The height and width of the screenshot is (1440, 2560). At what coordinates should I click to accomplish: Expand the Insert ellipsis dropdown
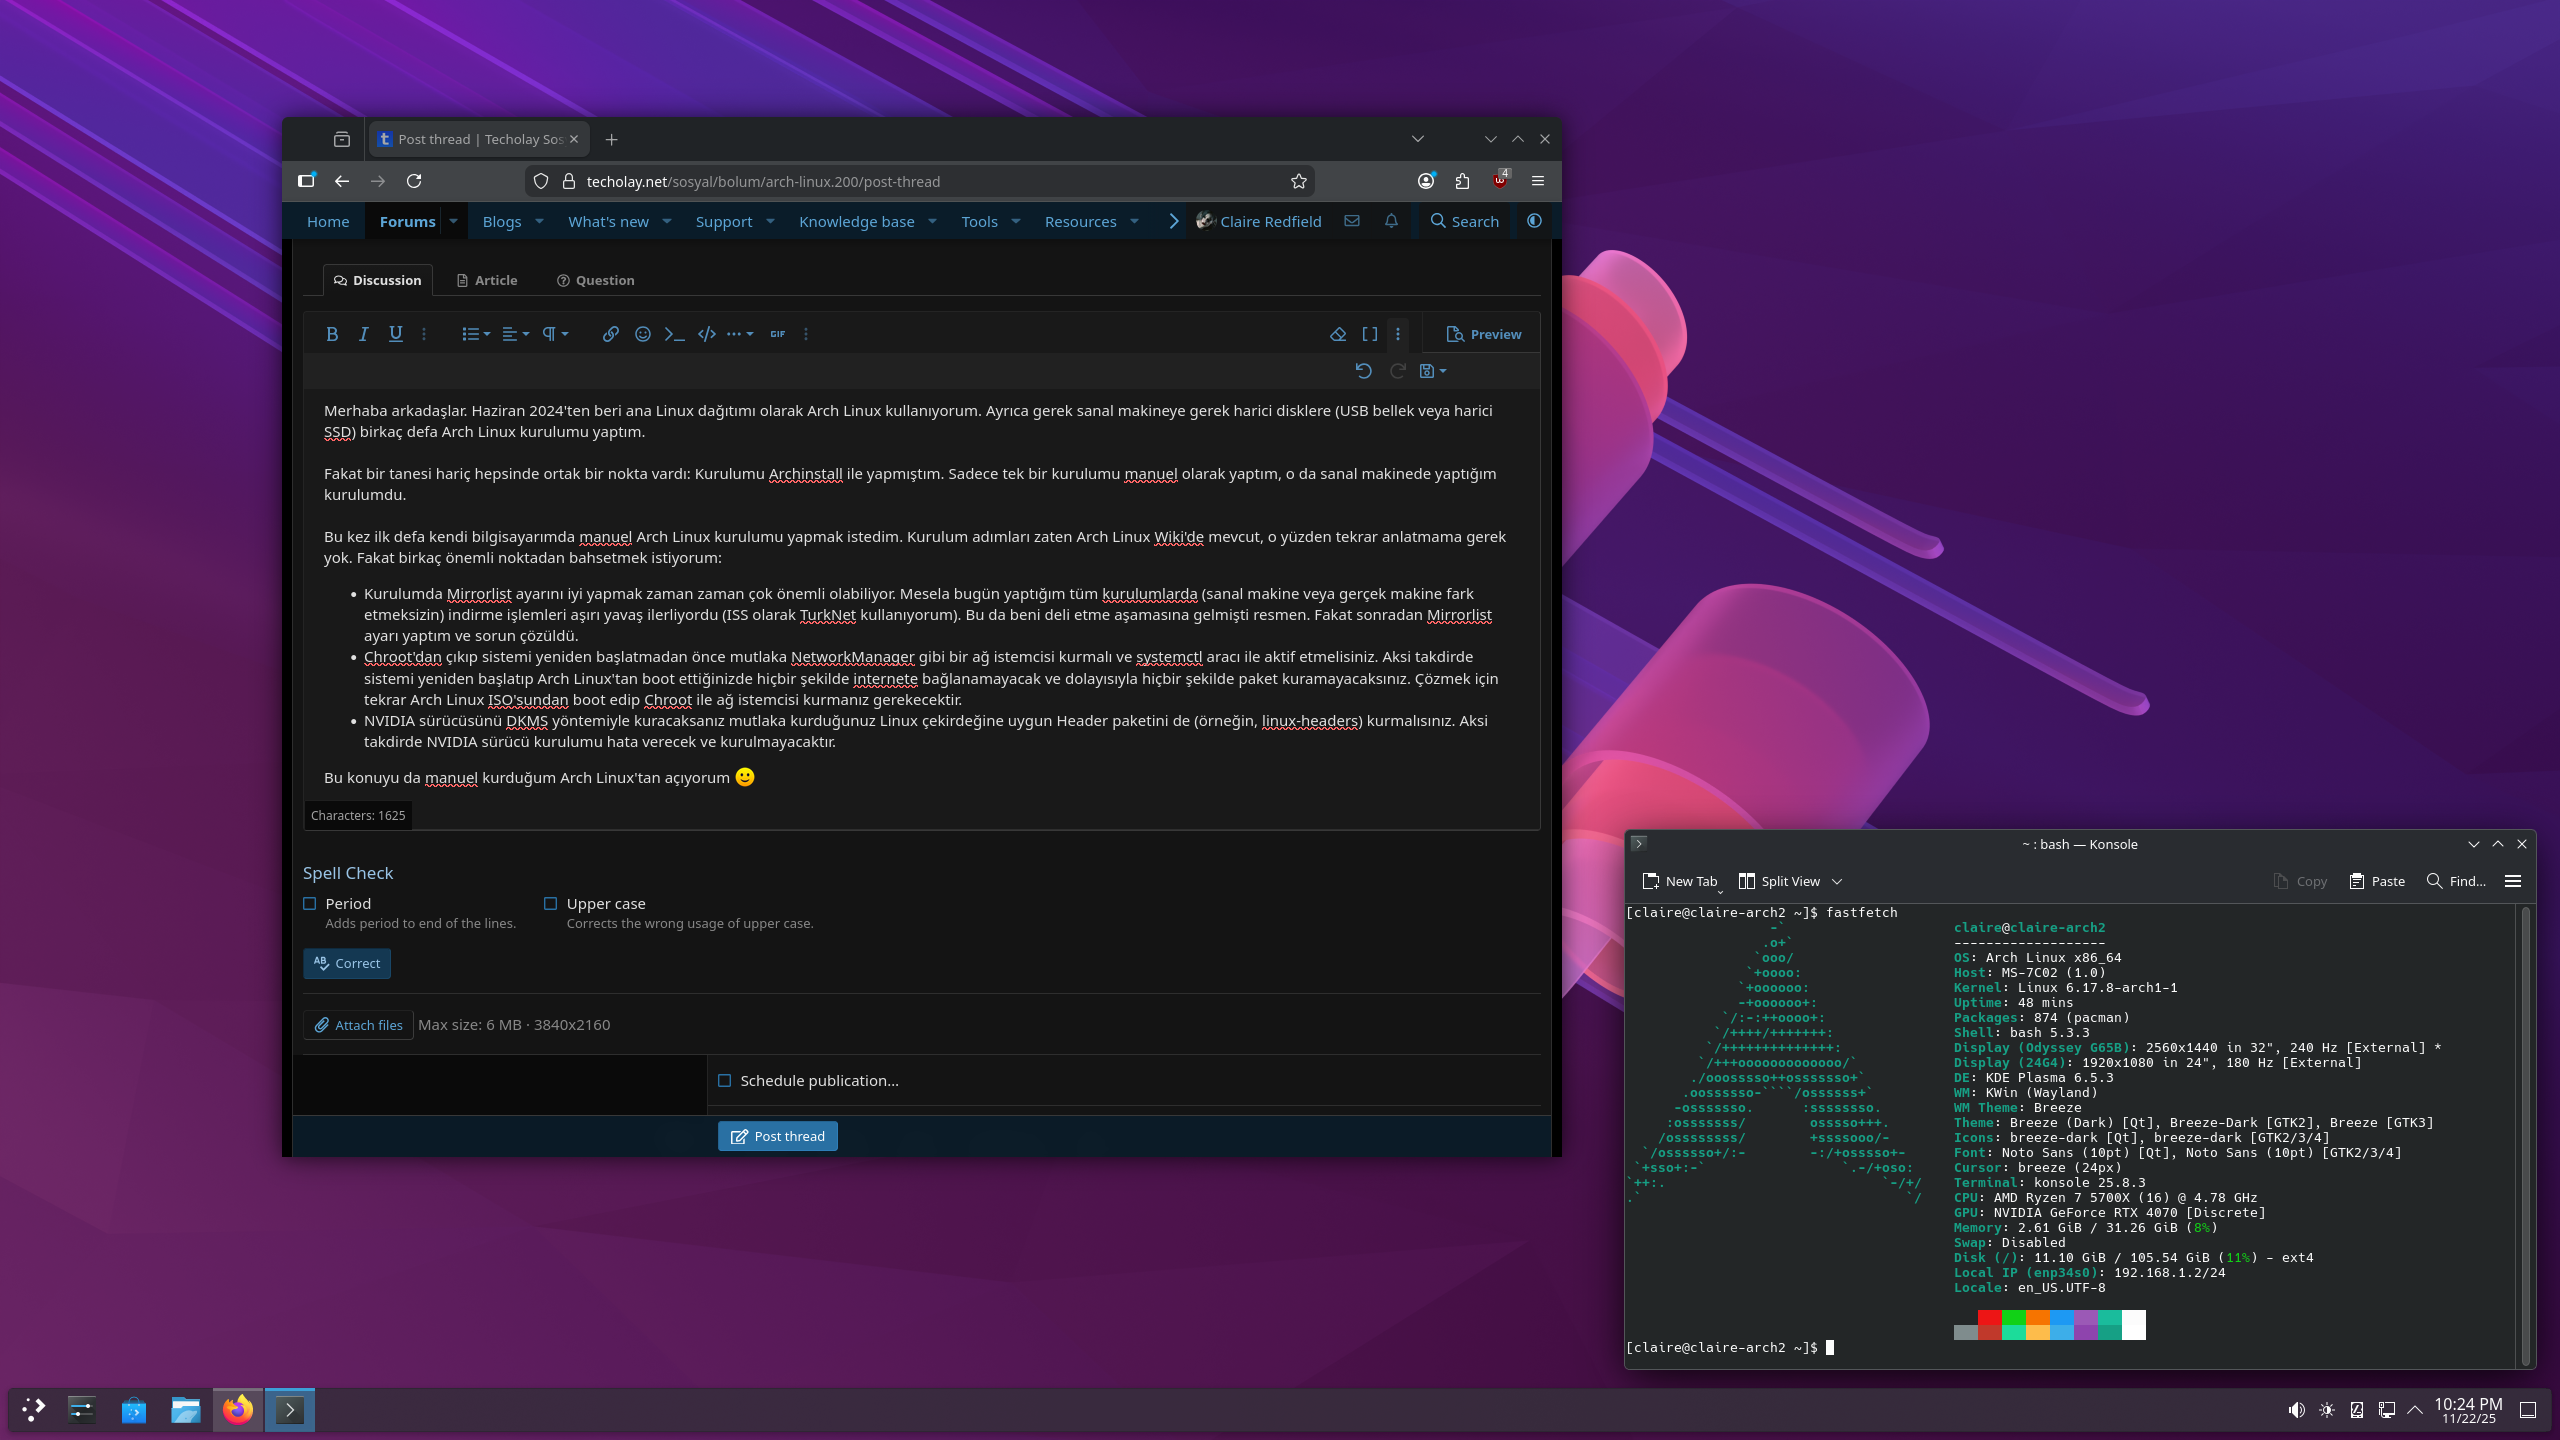(x=740, y=334)
